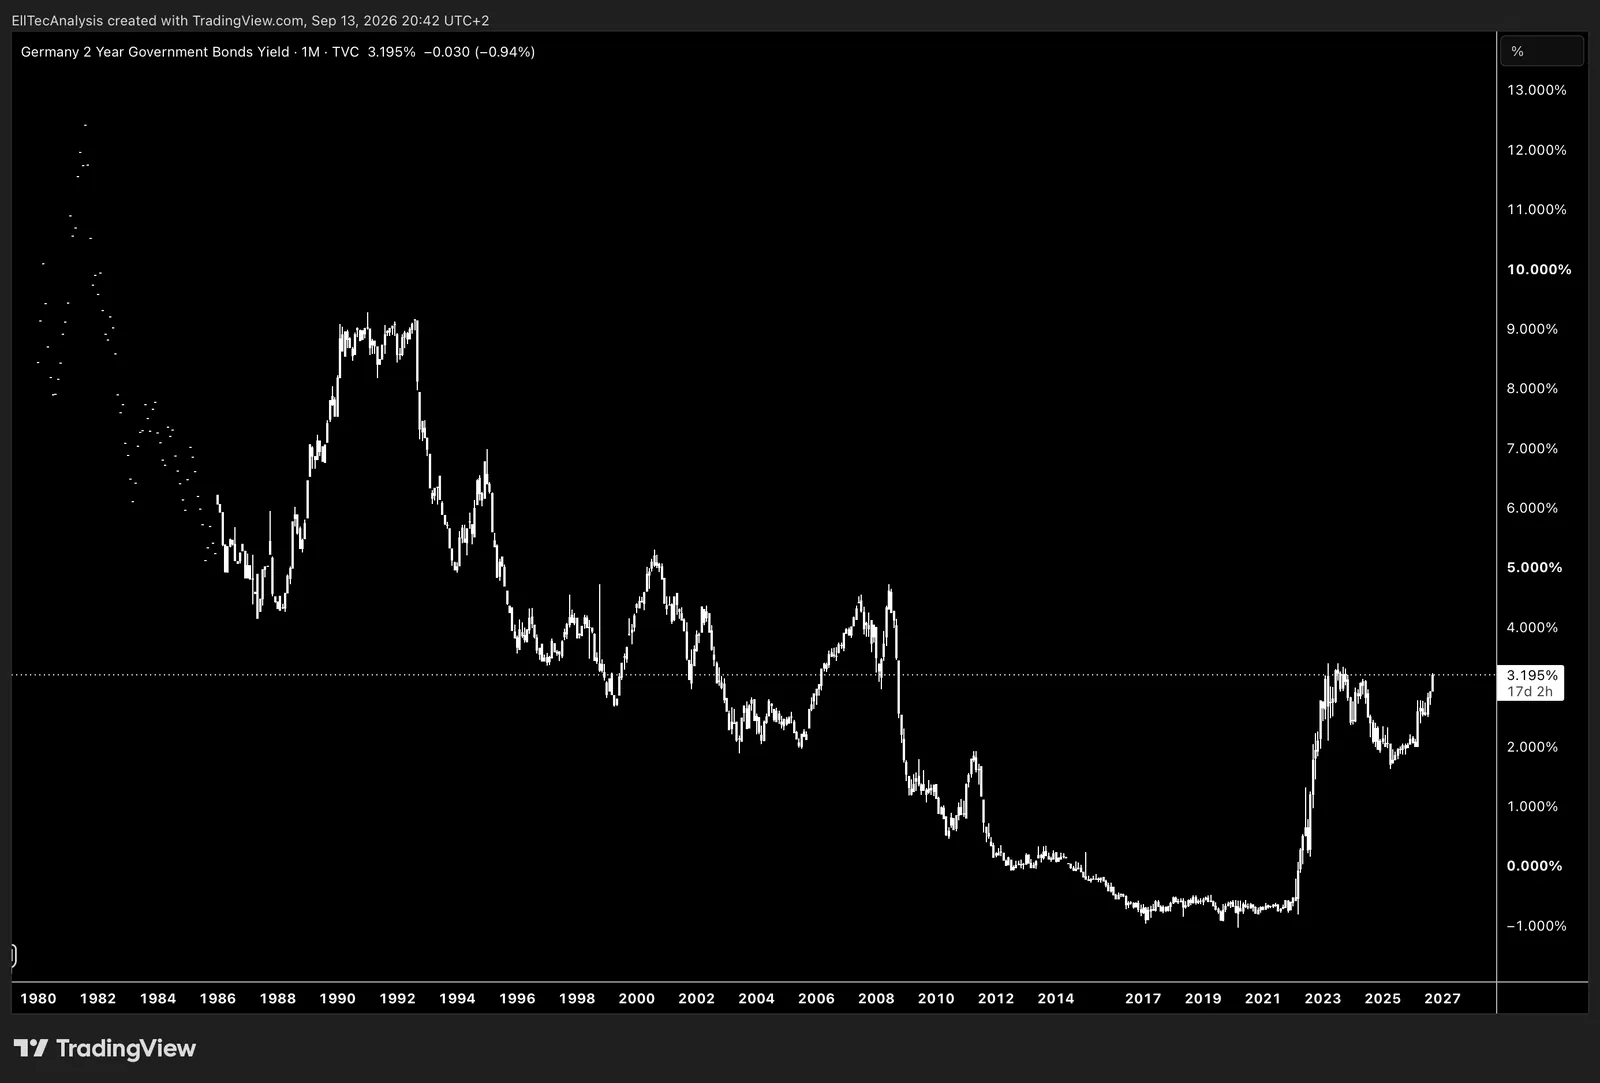Click the bold "0.000%" price axis label
This screenshot has width=1600, height=1083.
[x=1534, y=866]
